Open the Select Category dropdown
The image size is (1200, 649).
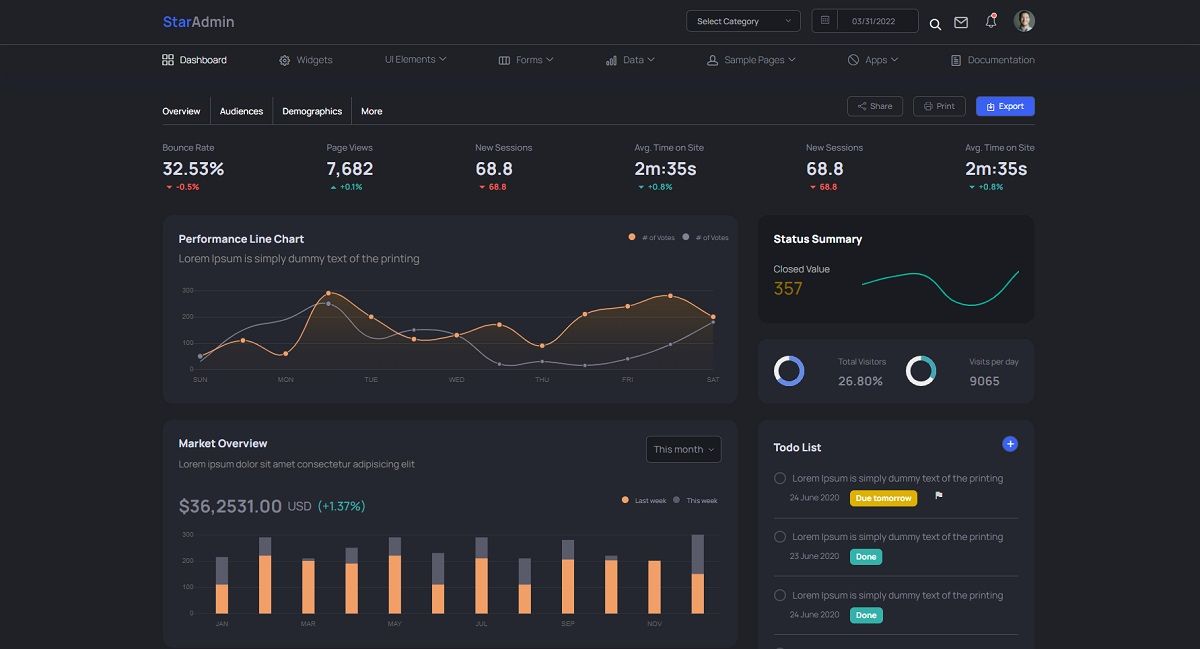(x=743, y=20)
